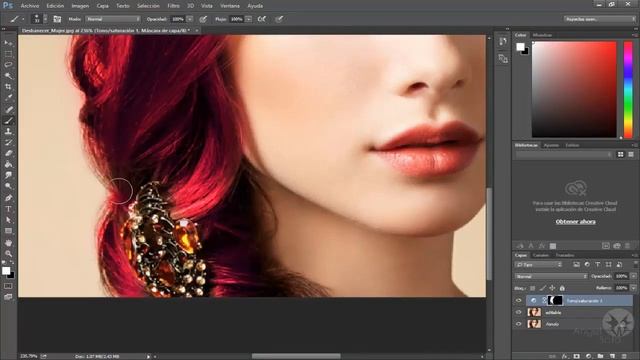Select the Clone Stamp tool

[x=8, y=131]
